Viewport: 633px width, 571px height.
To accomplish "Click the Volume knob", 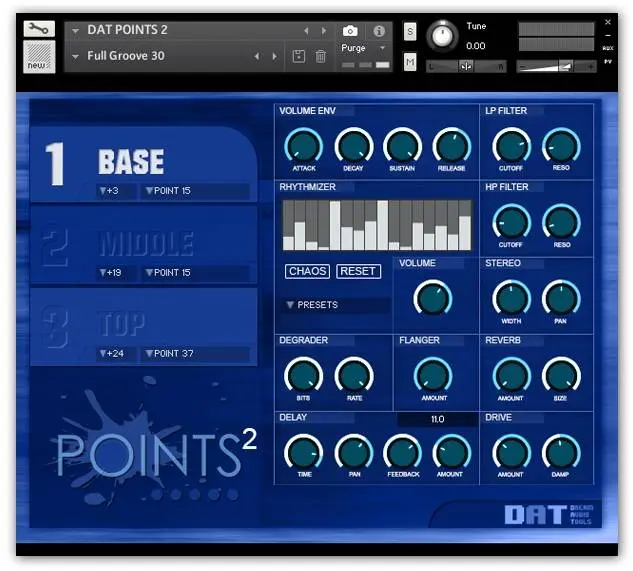I will pos(433,298).
